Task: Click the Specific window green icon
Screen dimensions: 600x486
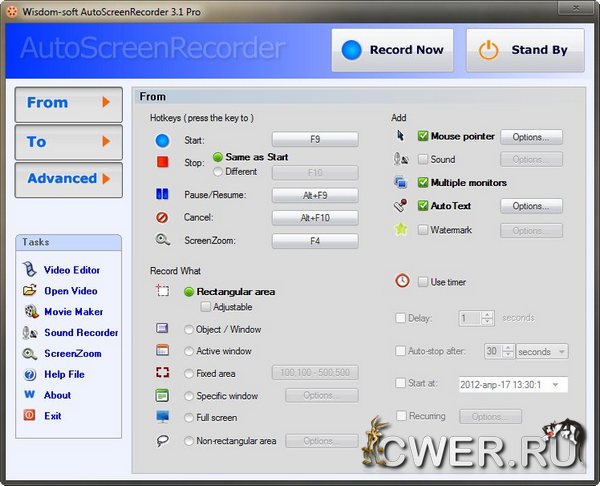Action: 162,395
